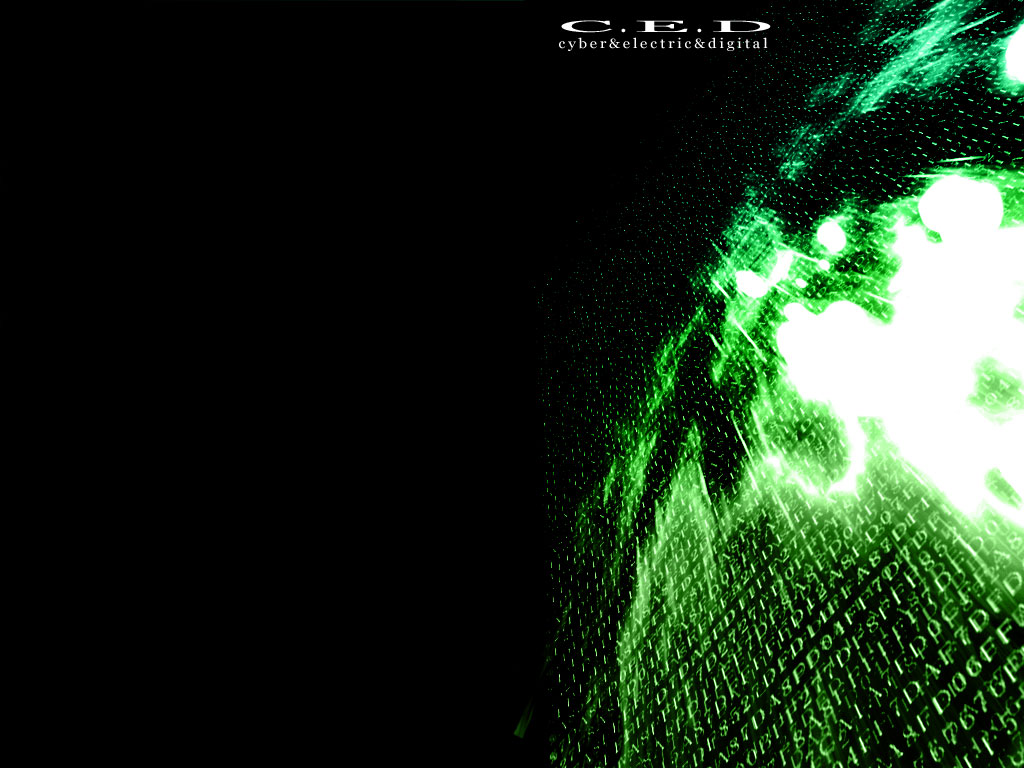This screenshot has width=1024, height=768.
Task: Click the small round white glow spot
Action: coord(830,236)
